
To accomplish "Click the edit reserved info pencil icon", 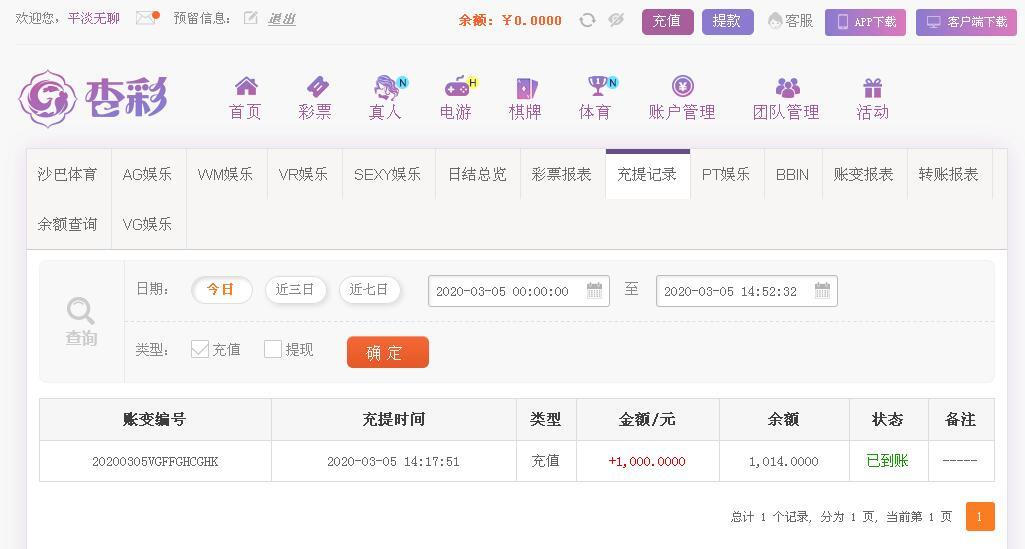I will pyautogui.click(x=250, y=18).
